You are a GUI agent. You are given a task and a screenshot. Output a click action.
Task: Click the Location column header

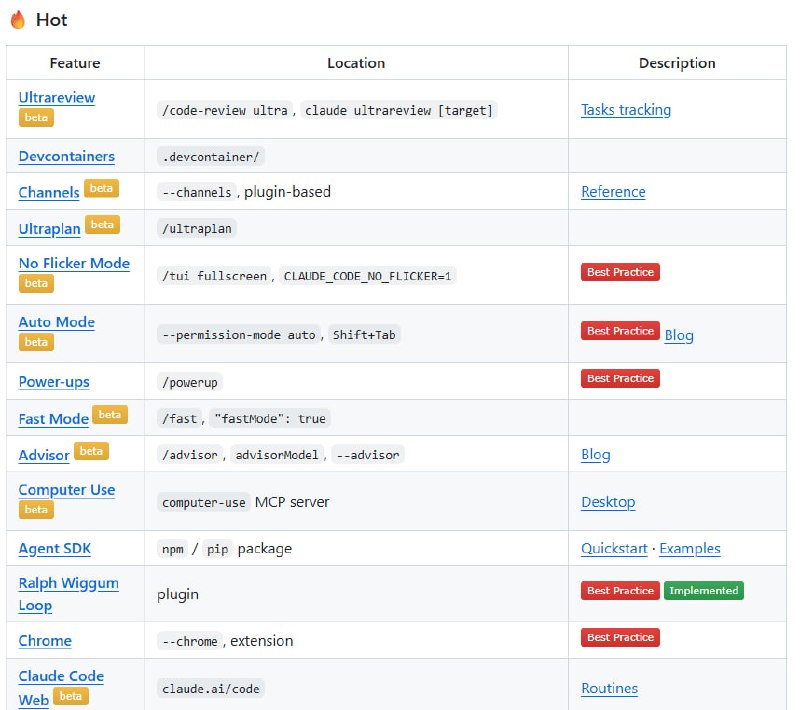pyautogui.click(x=356, y=63)
